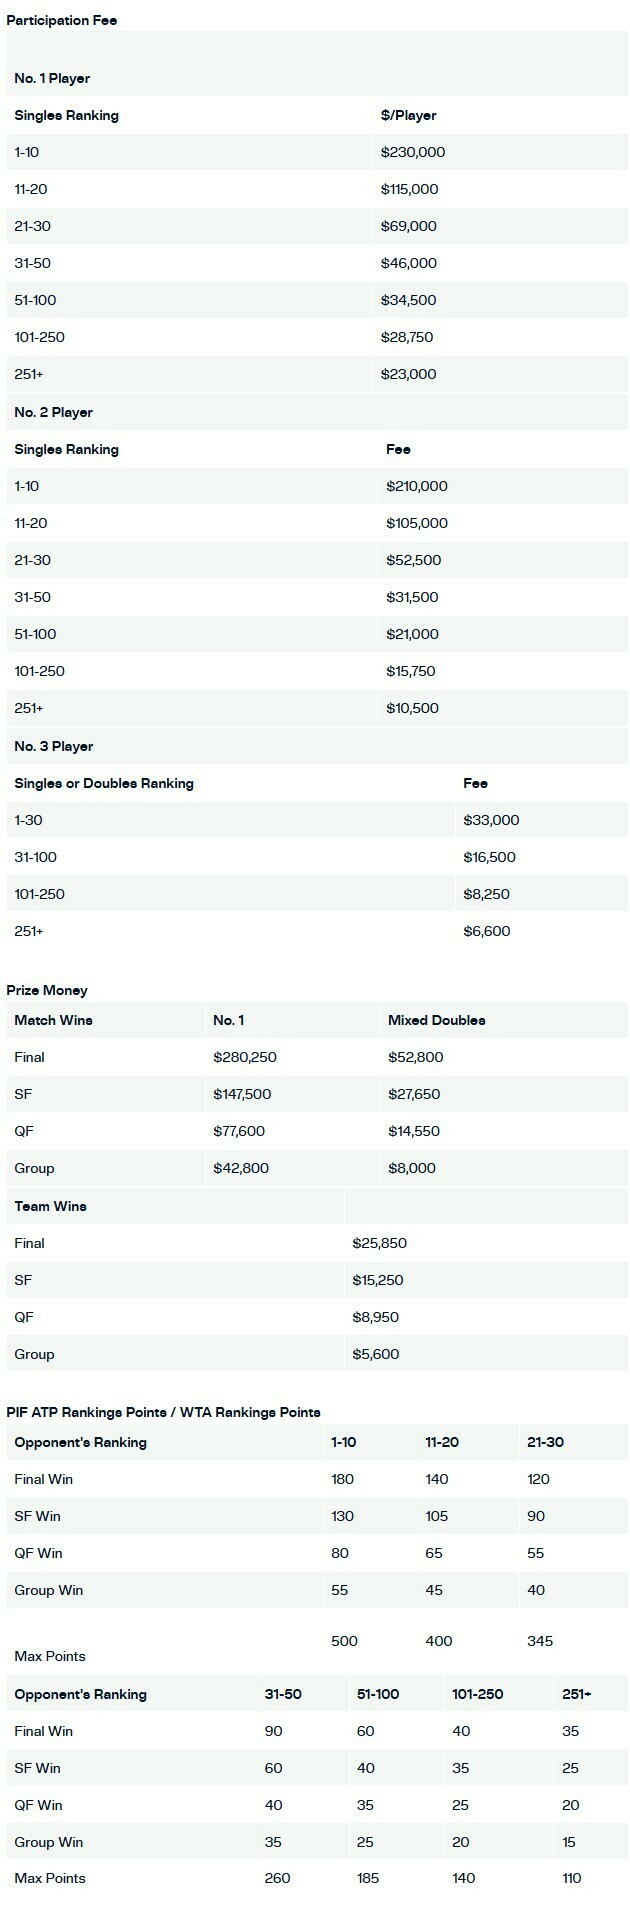Click the Participation Fee heading
Image resolution: width=630 pixels, height=1914 pixels.
click(x=62, y=20)
